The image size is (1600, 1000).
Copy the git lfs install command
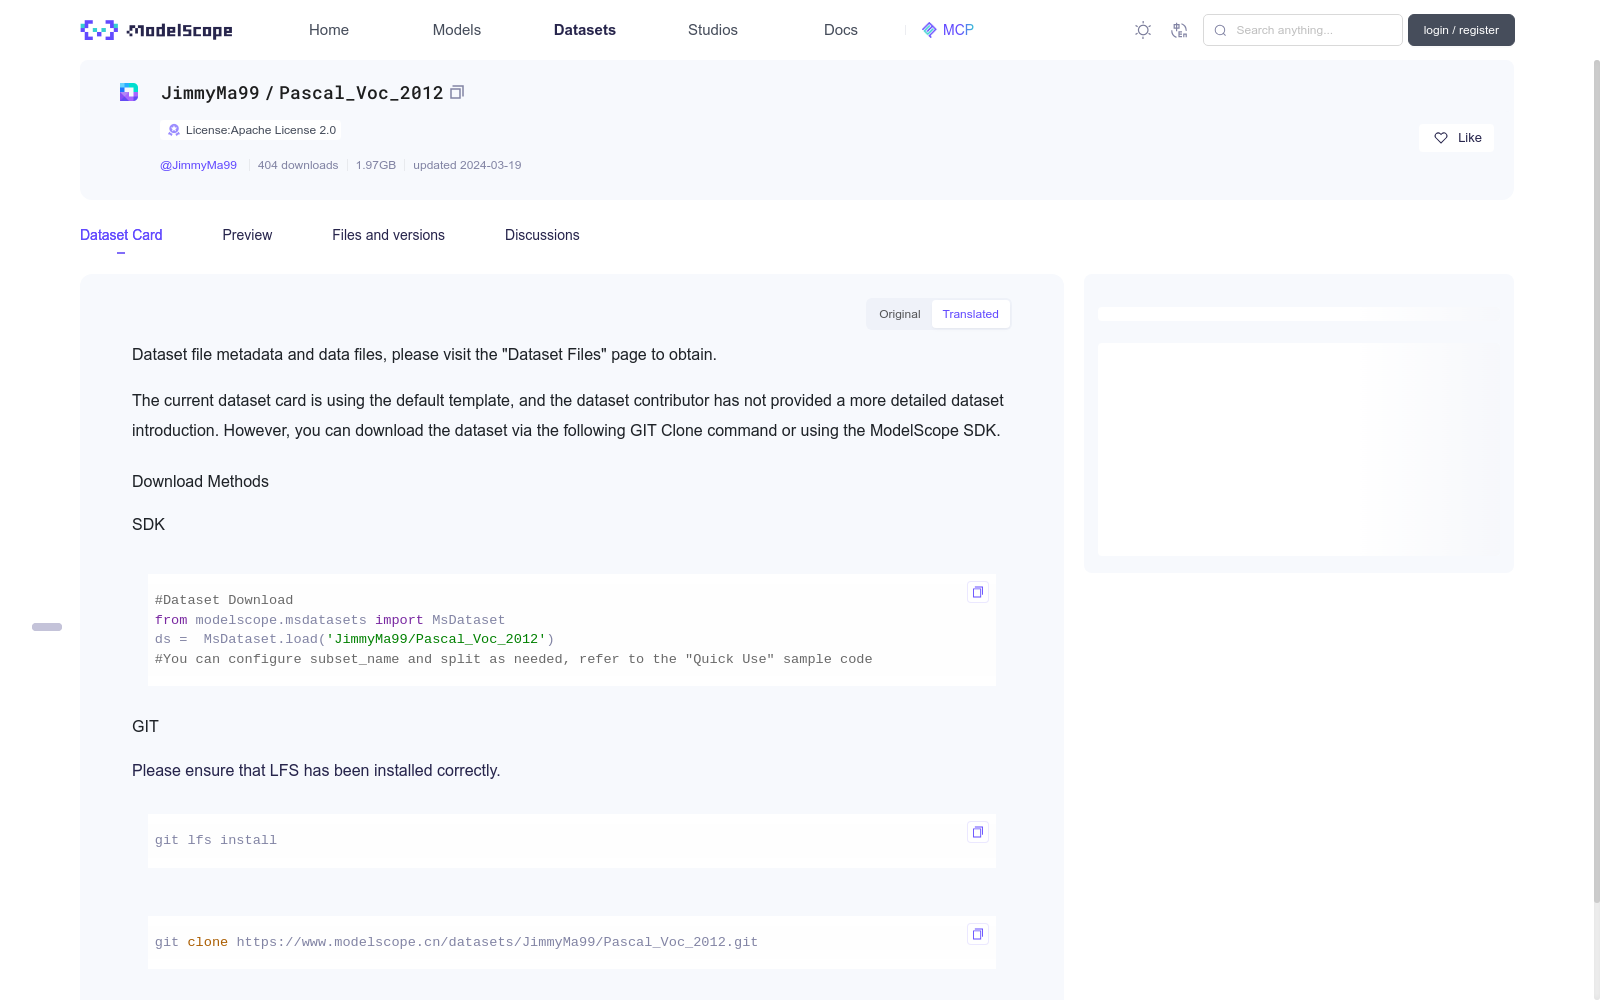point(978,832)
